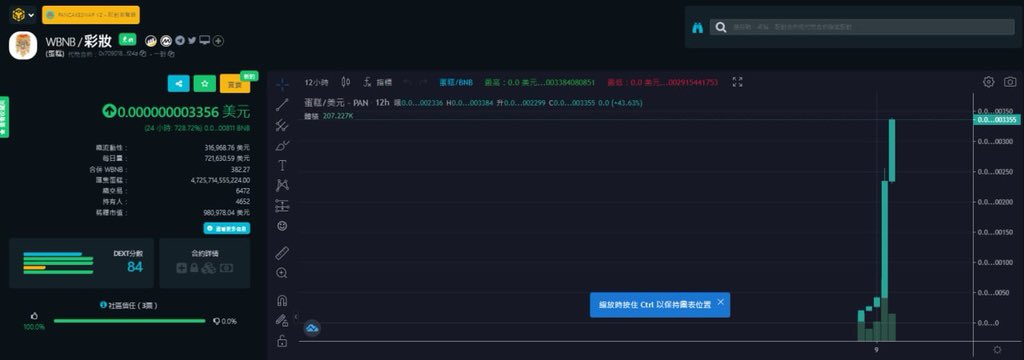Take a chart snapshot with camera icon
The image size is (1024, 360).
click(x=1010, y=82)
